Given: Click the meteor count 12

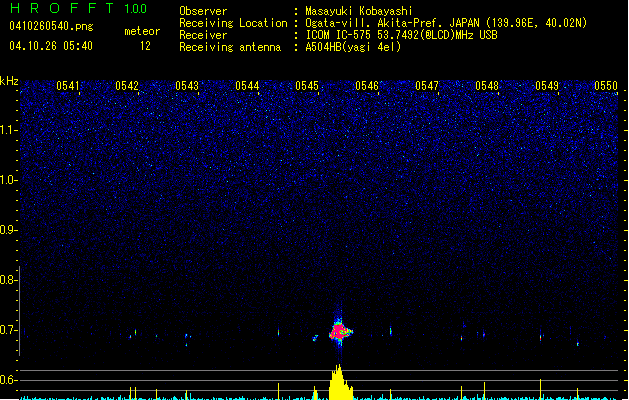Looking at the screenshot, I should pyautogui.click(x=145, y=46).
